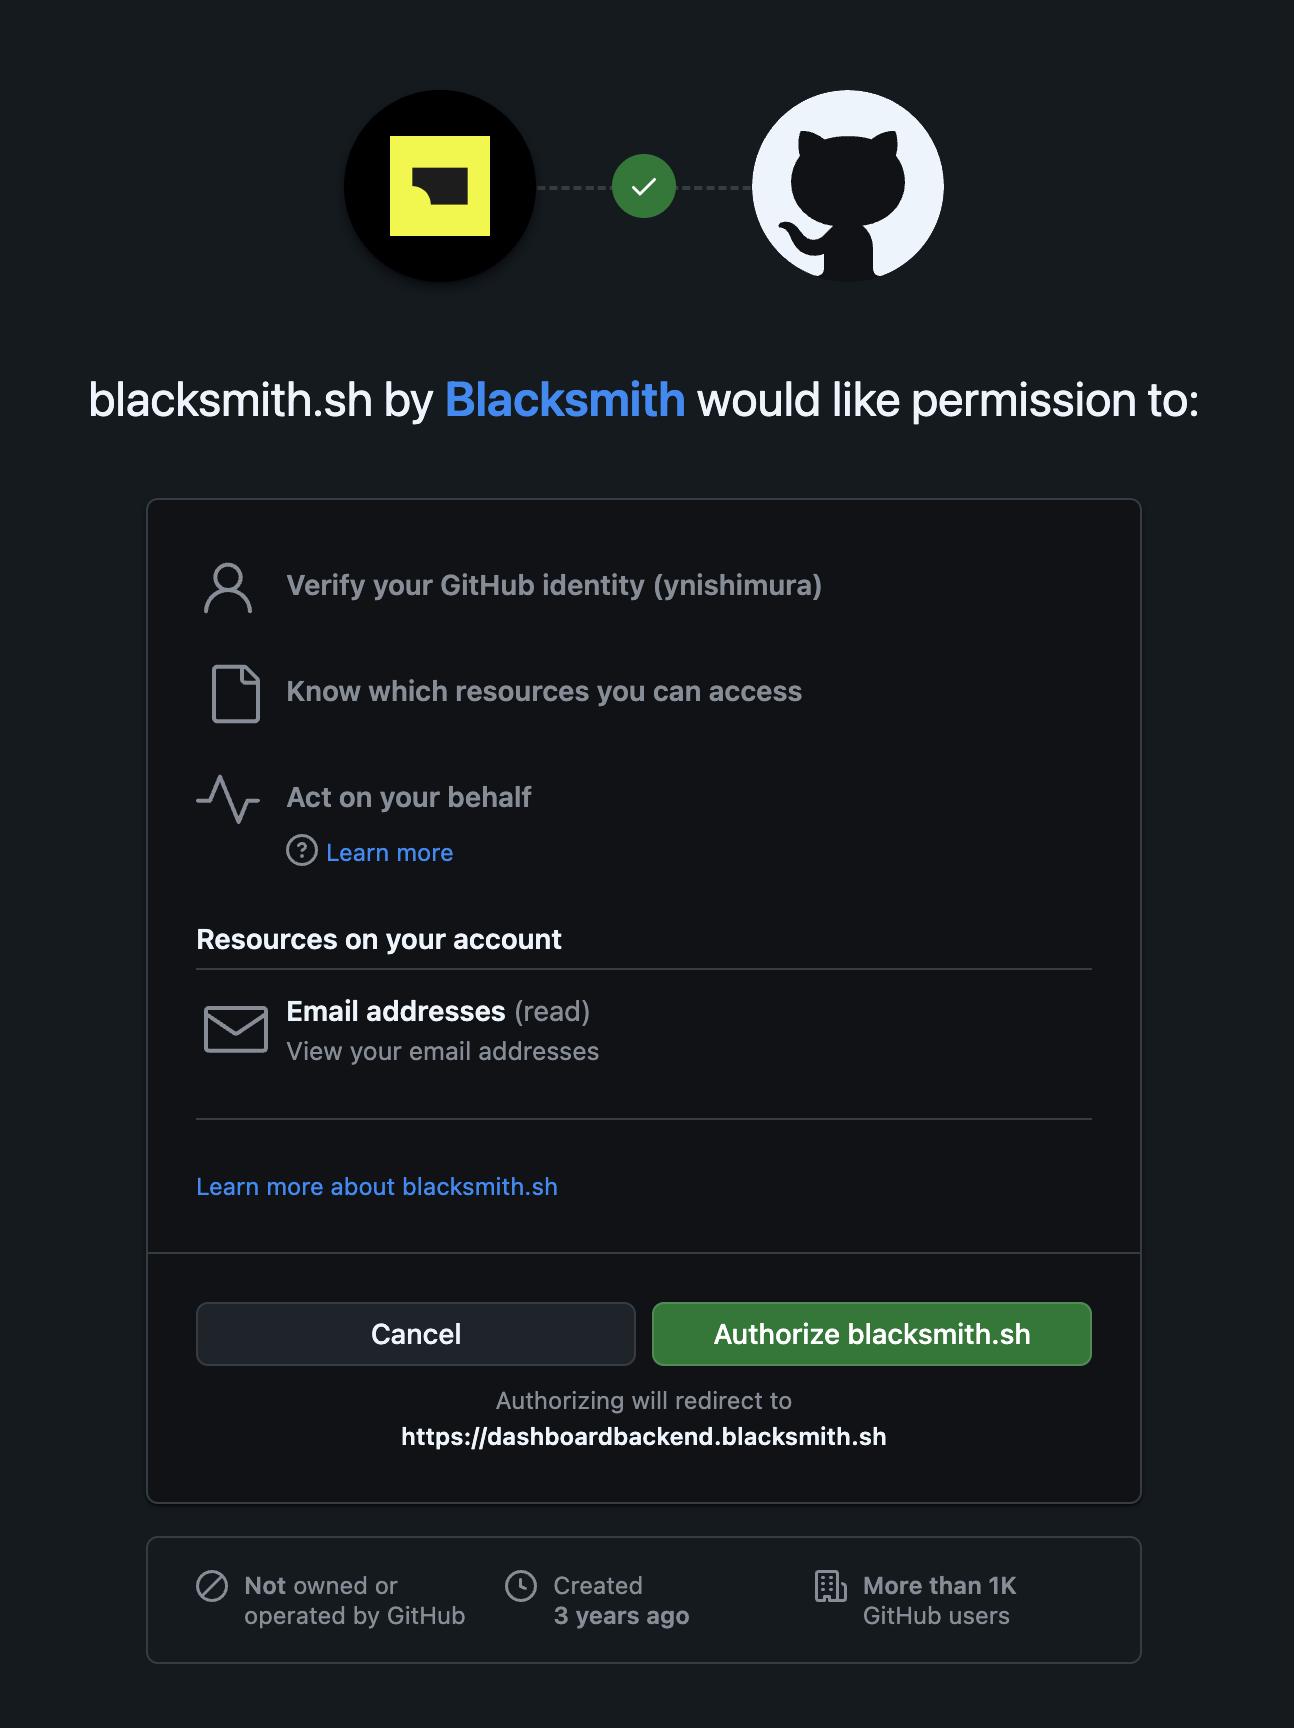The height and width of the screenshot is (1728, 1294).
Task: Click the activity pulse icon
Action: point(228,799)
